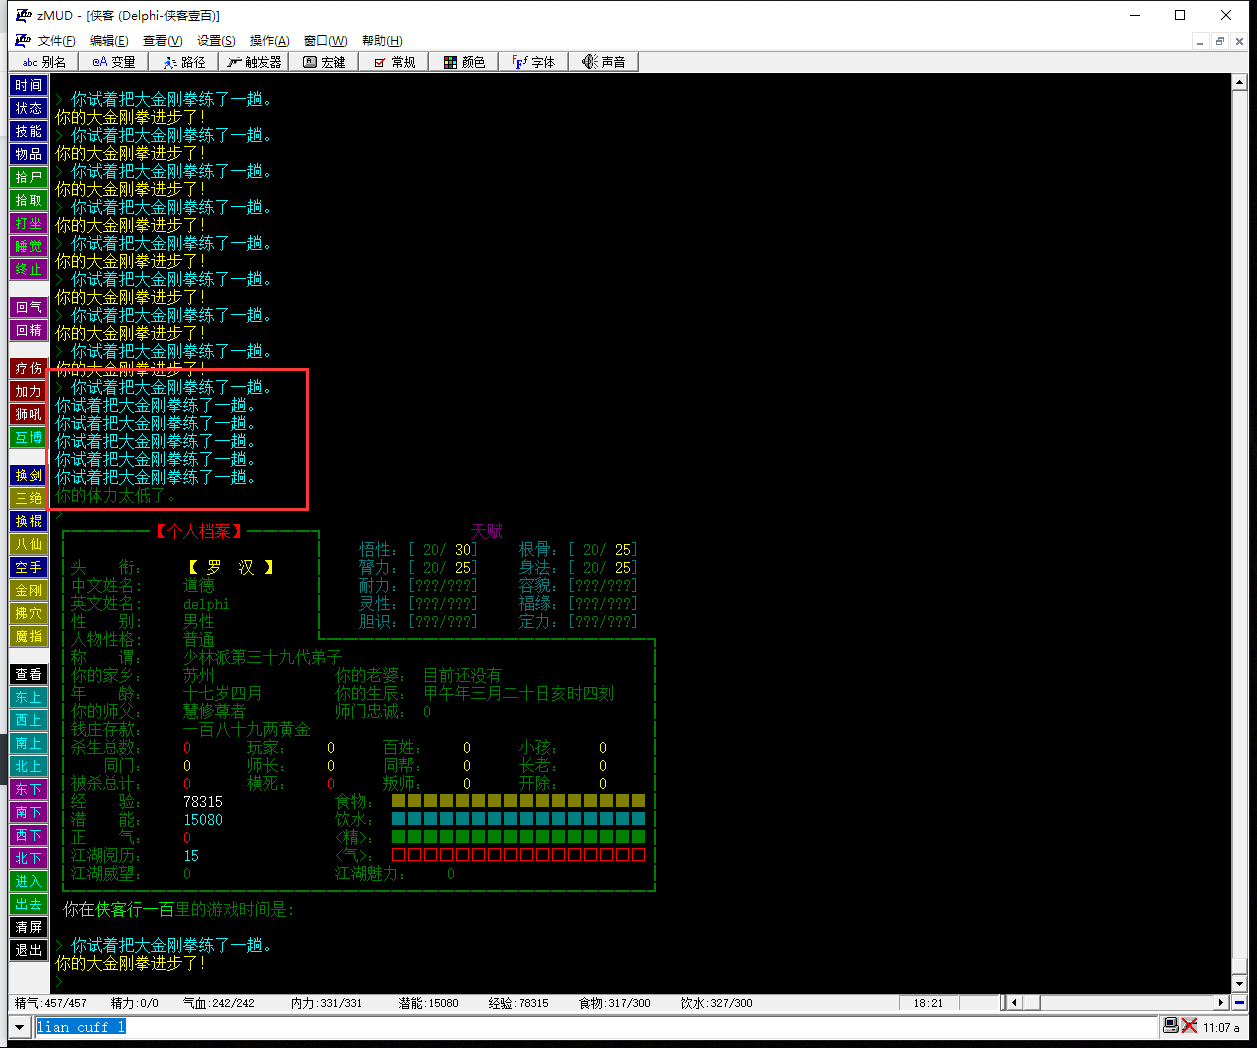Click the 加力 sidebar button
Screen dimensions: 1257x1048
[x=29, y=391]
